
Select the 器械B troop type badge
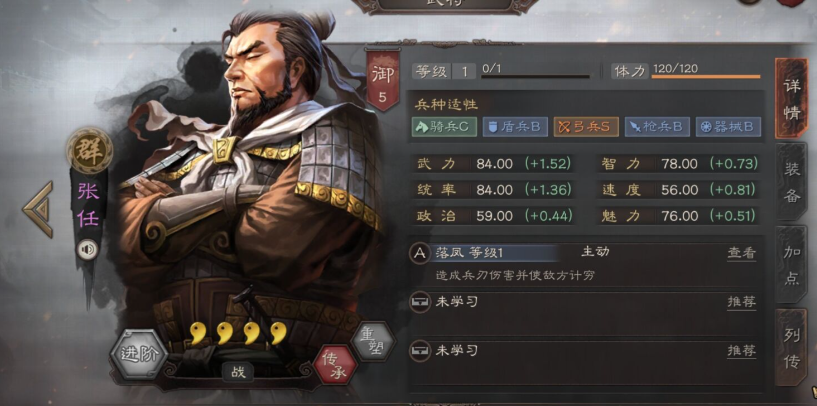tap(728, 127)
